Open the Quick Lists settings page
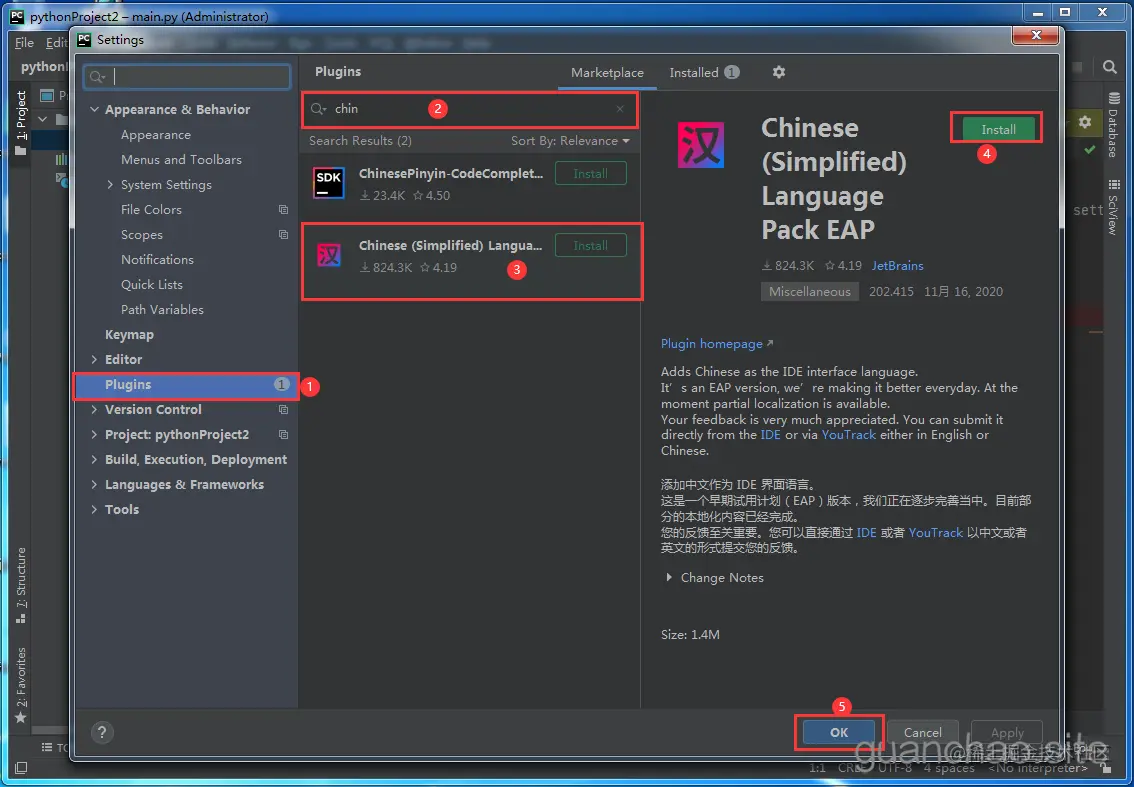 152,285
